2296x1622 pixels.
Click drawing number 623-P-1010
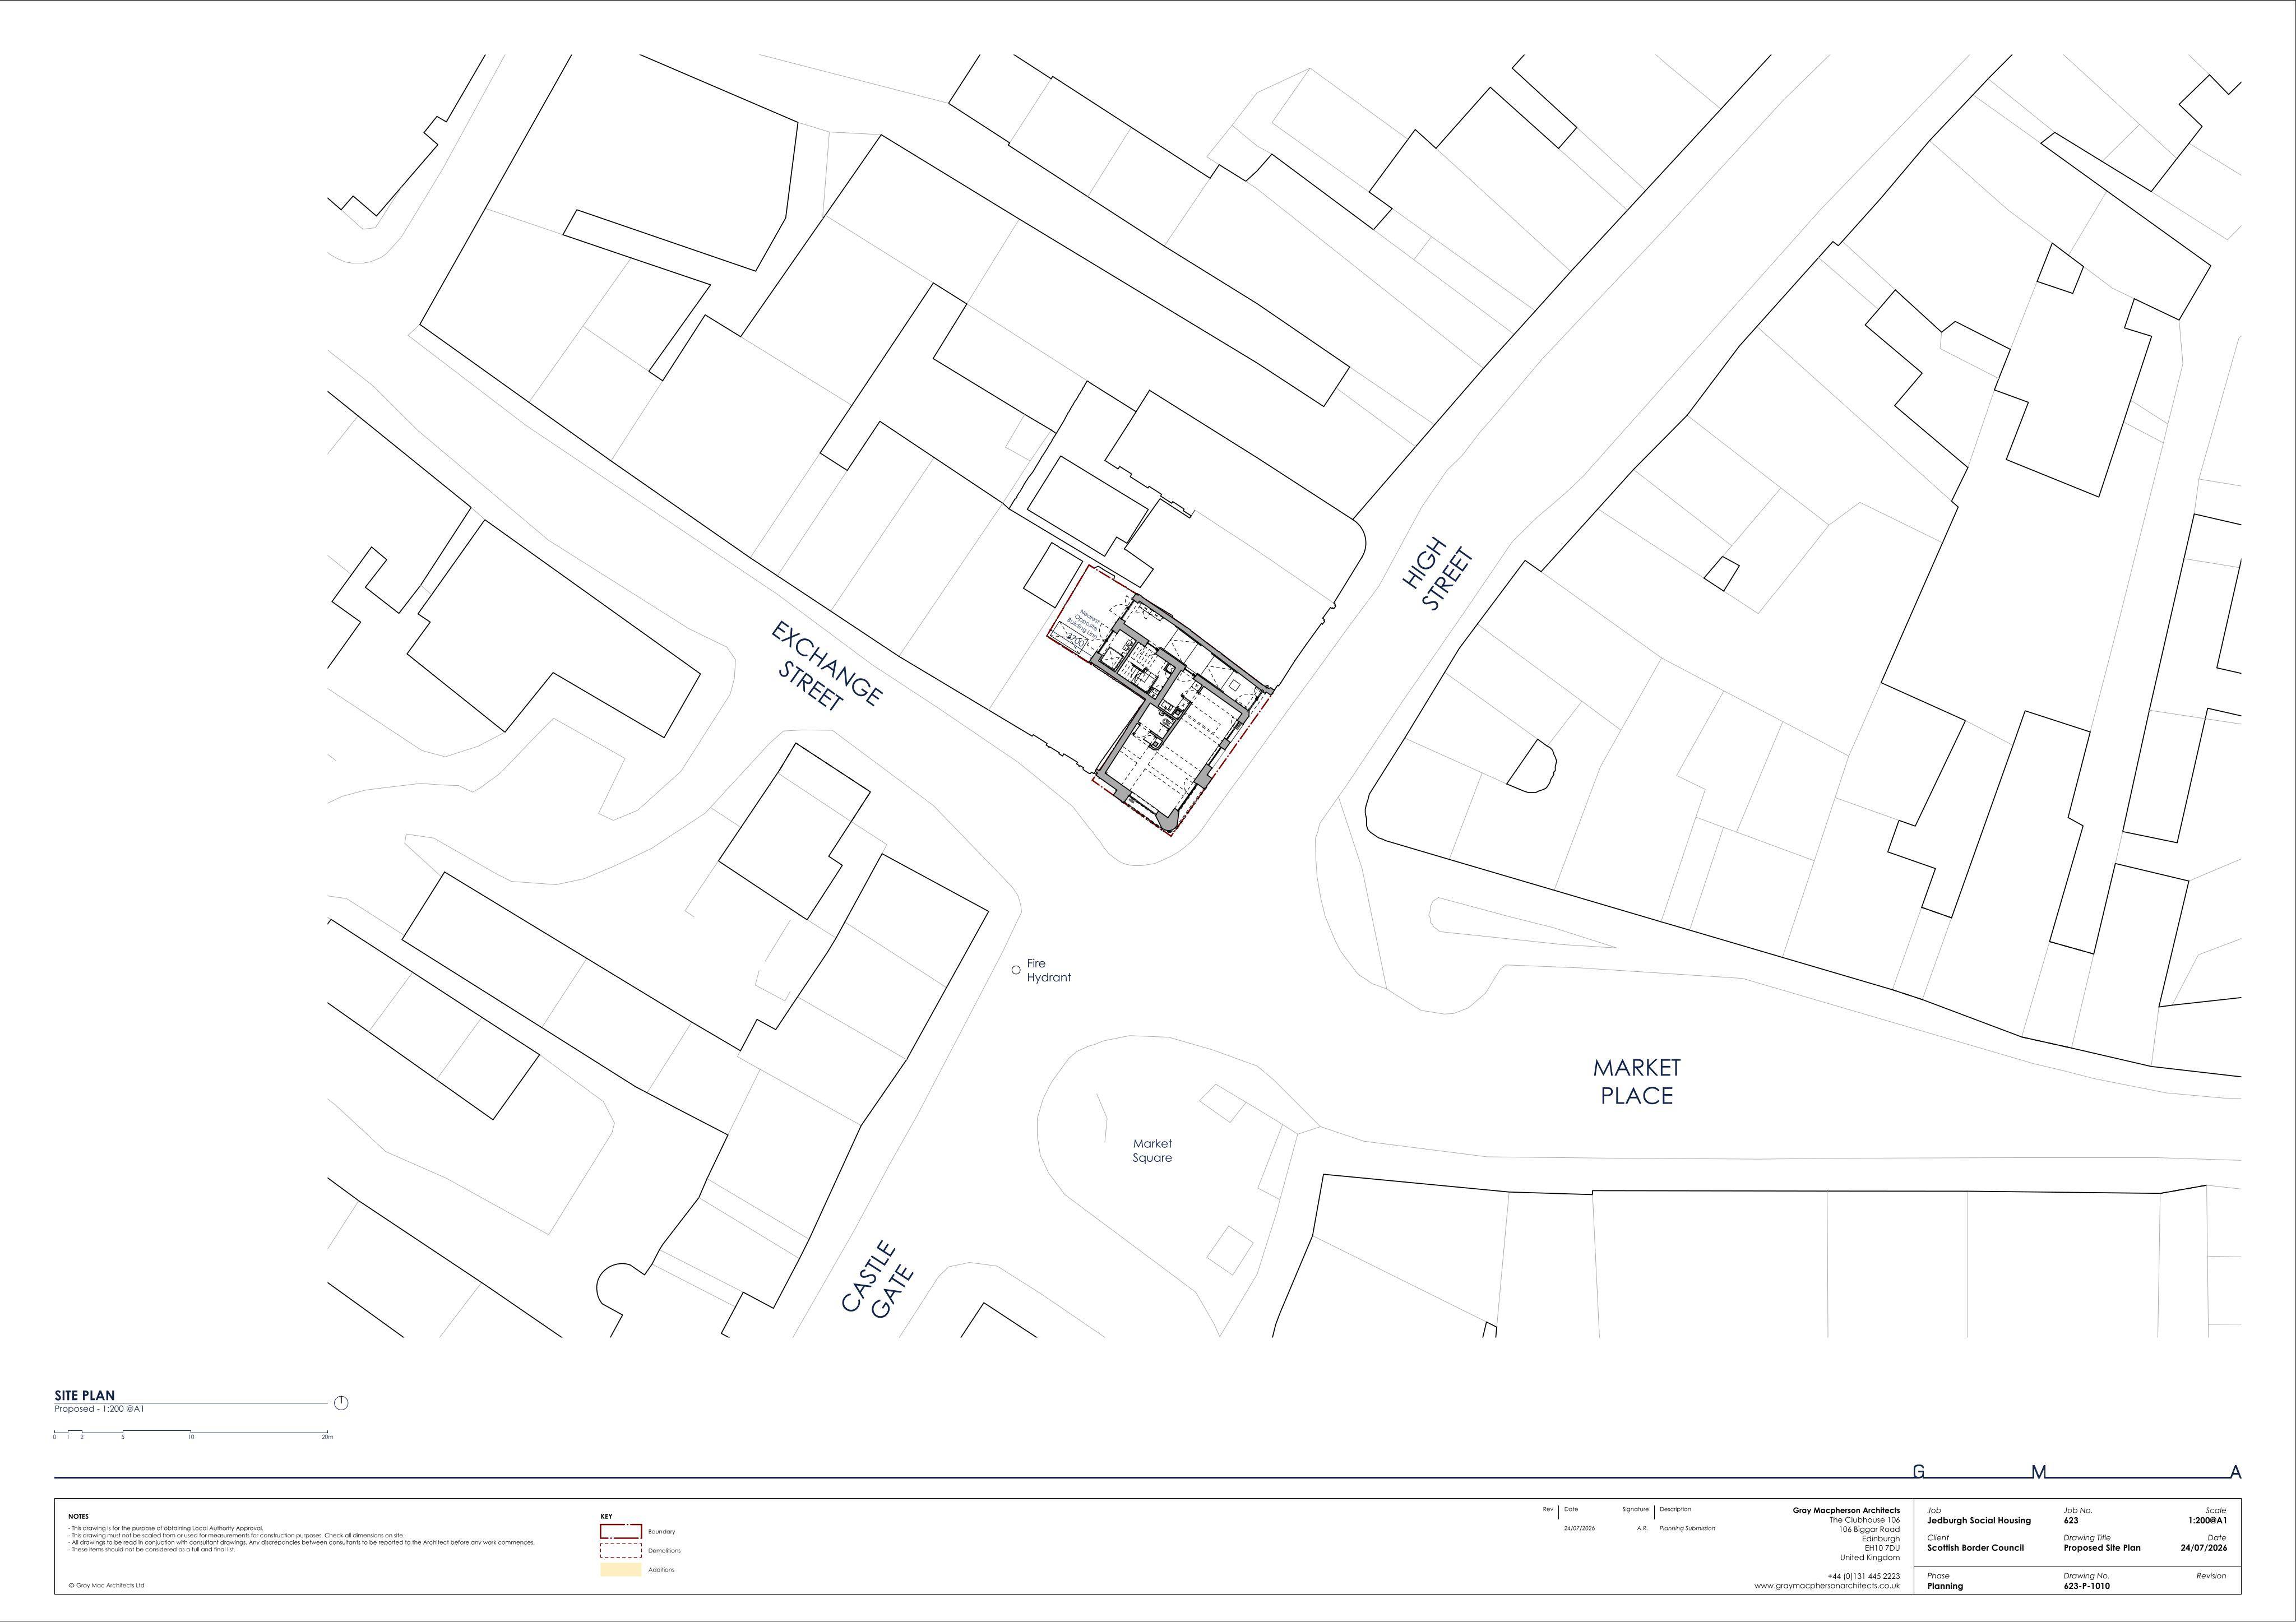click(x=2087, y=1585)
